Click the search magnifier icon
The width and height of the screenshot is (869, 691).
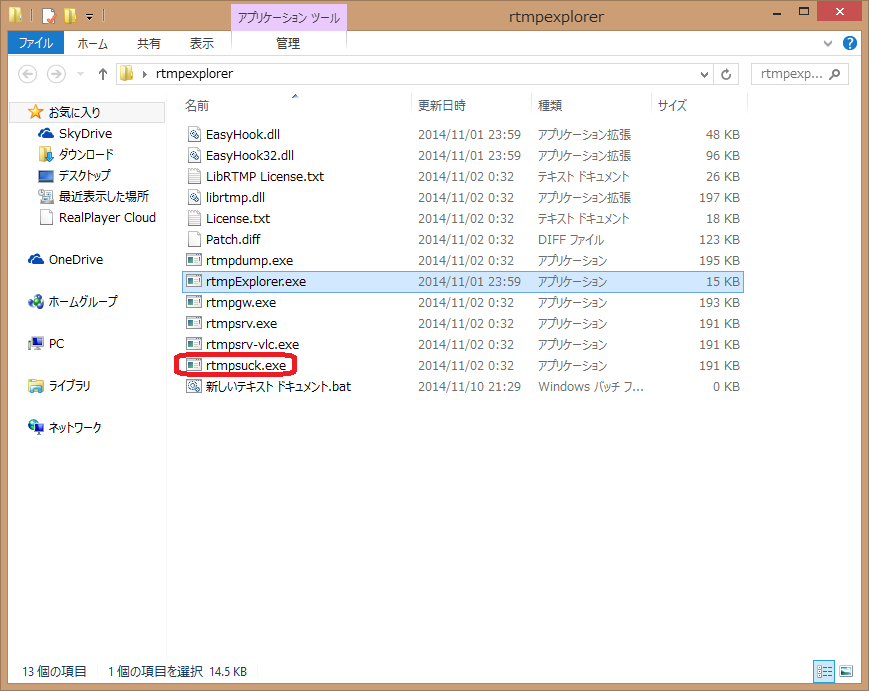835,74
